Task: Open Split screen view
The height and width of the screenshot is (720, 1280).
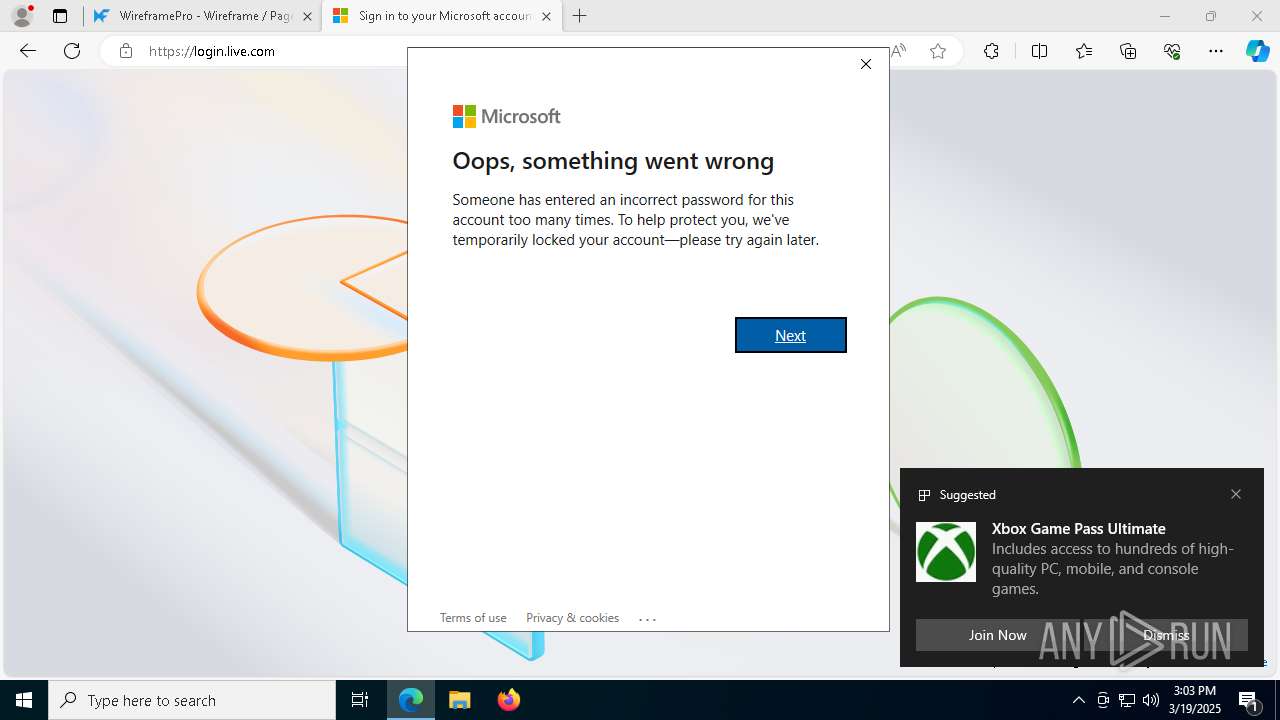Action: [1039, 51]
